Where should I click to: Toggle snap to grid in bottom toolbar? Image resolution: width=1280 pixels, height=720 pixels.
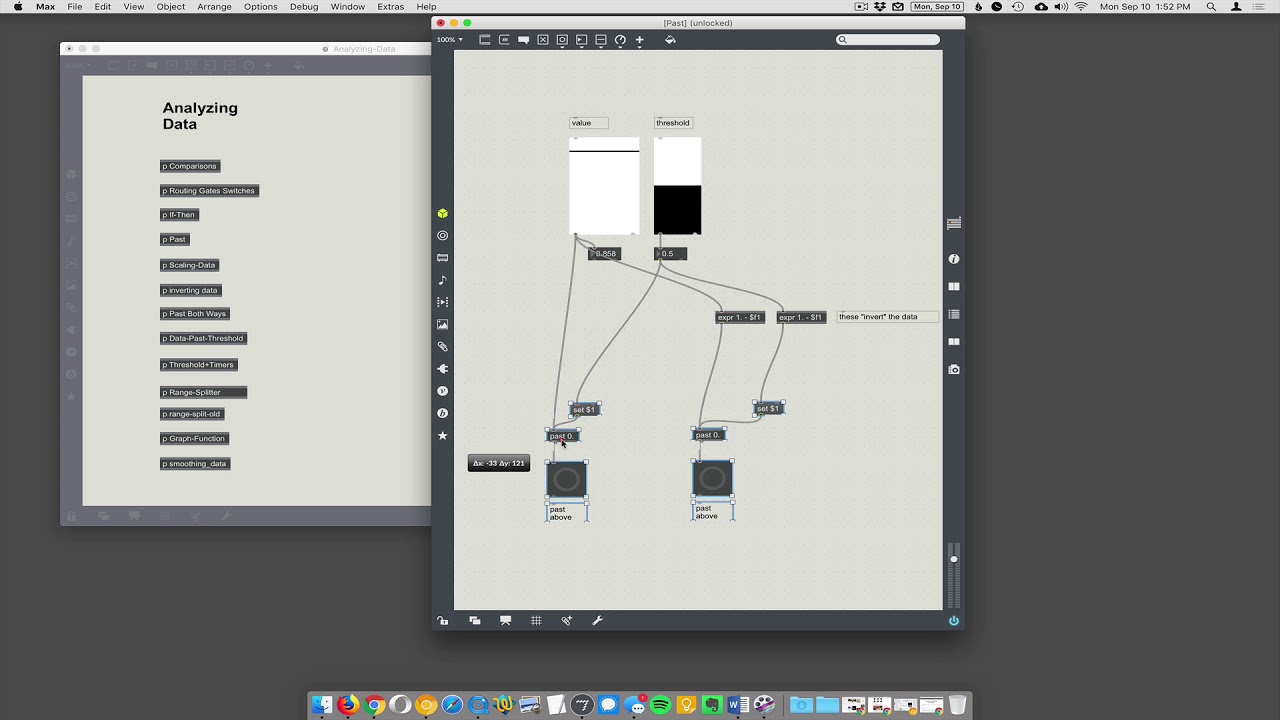[567, 621]
